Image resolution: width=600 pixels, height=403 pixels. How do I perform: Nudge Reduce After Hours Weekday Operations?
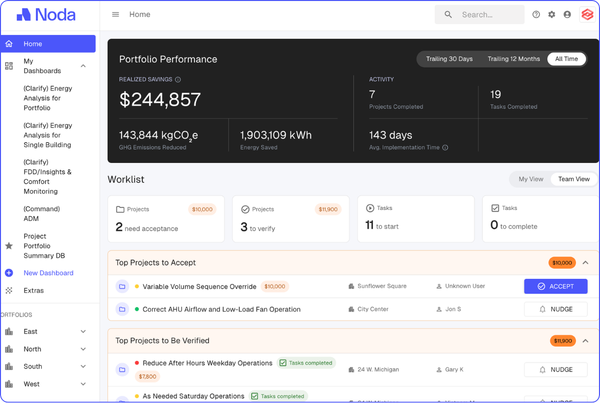(556, 370)
